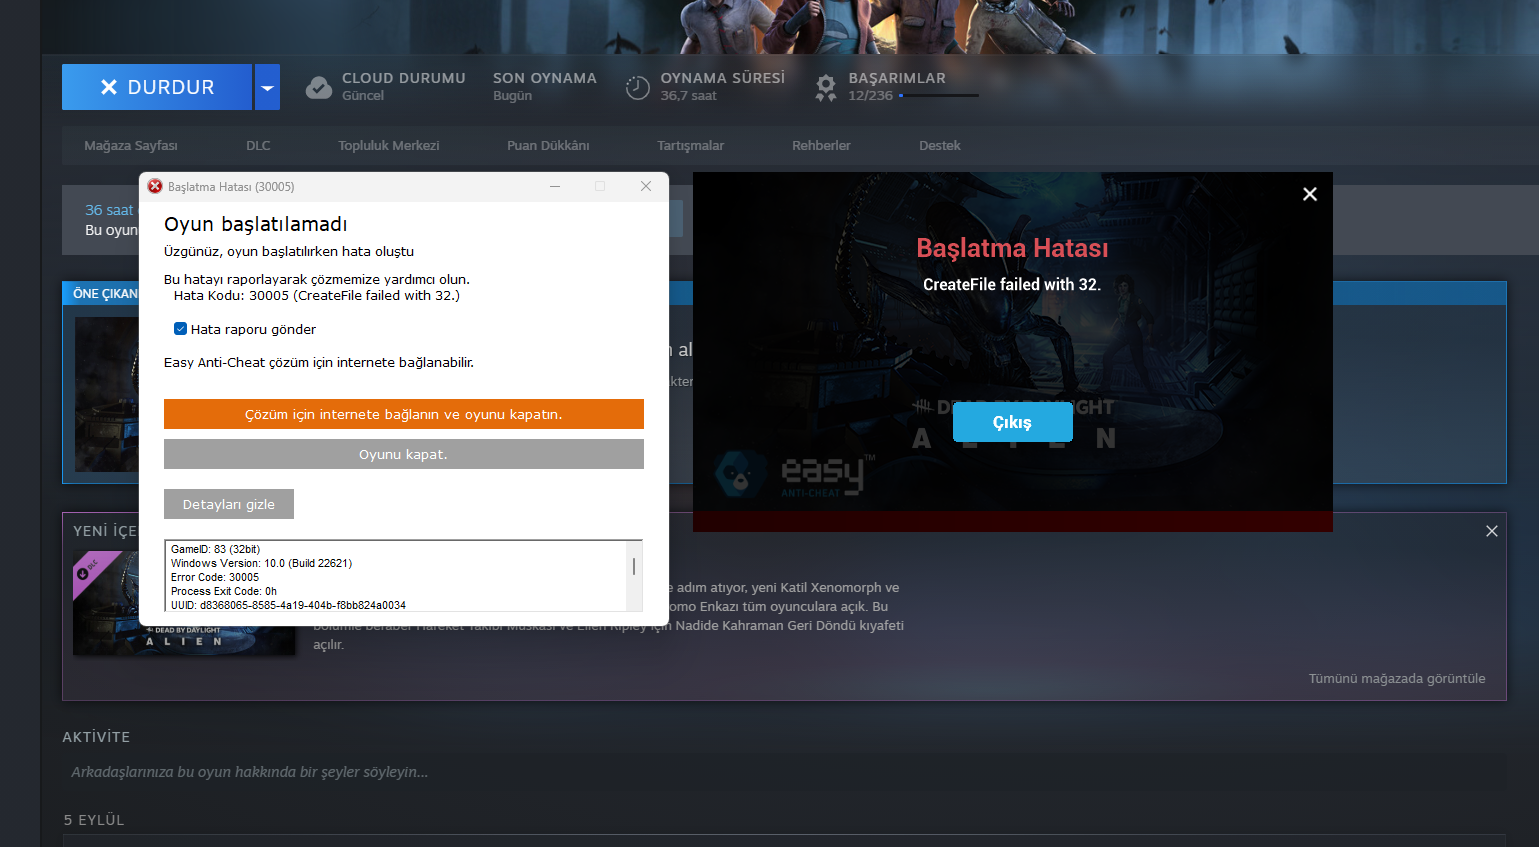Viewport: 1539px width, 847px height.
Task: Click the 5 EYLÜL date heading
Action: tap(94, 820)
